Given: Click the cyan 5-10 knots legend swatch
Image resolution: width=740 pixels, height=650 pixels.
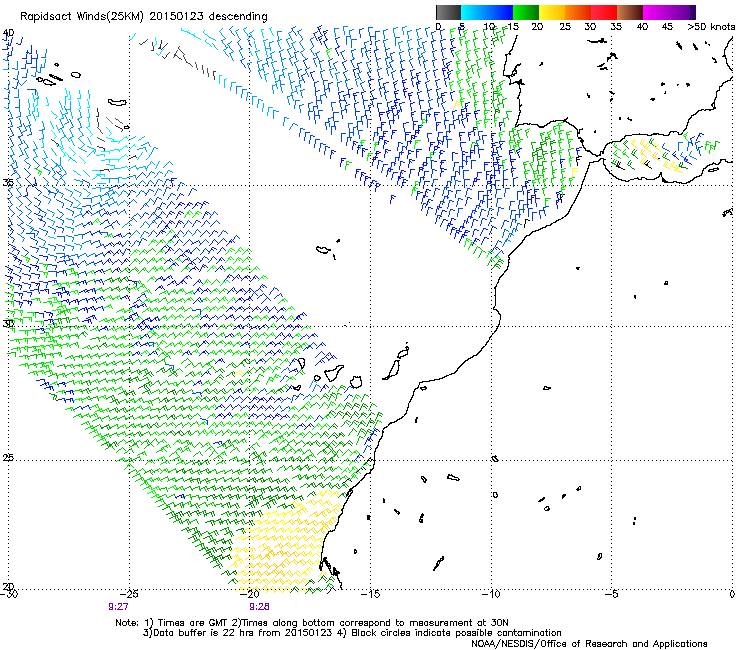Looking at the screenshot, I should 474,12.
